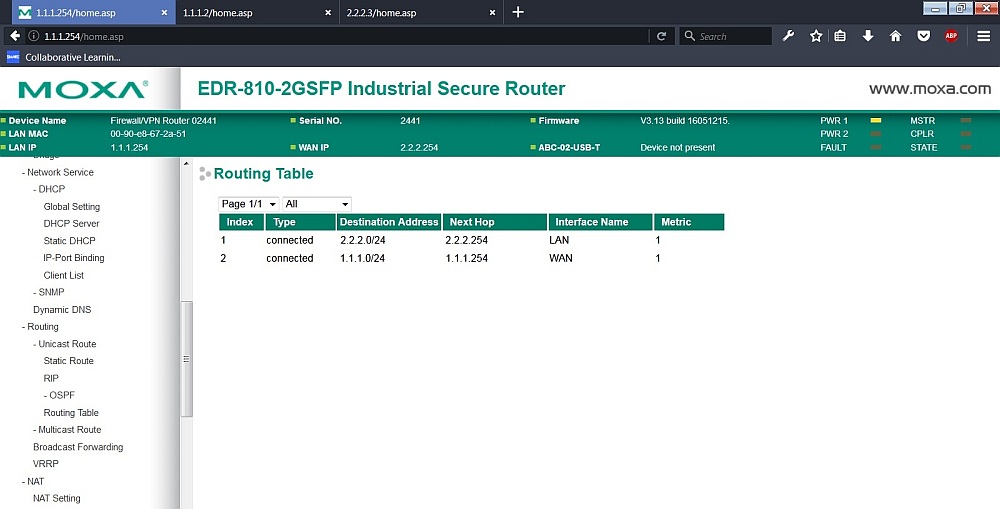
Task: Open the Page 1/1 dropdown
Action: point(249,204)
